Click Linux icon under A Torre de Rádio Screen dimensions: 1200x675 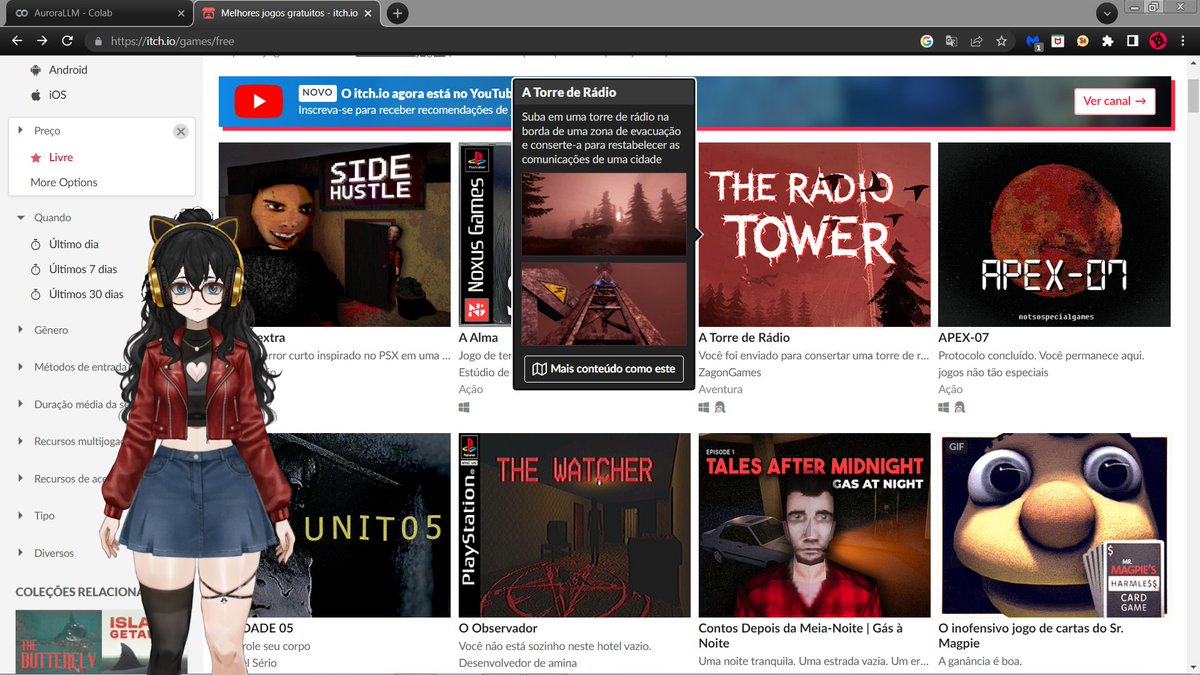click(719, 408)
